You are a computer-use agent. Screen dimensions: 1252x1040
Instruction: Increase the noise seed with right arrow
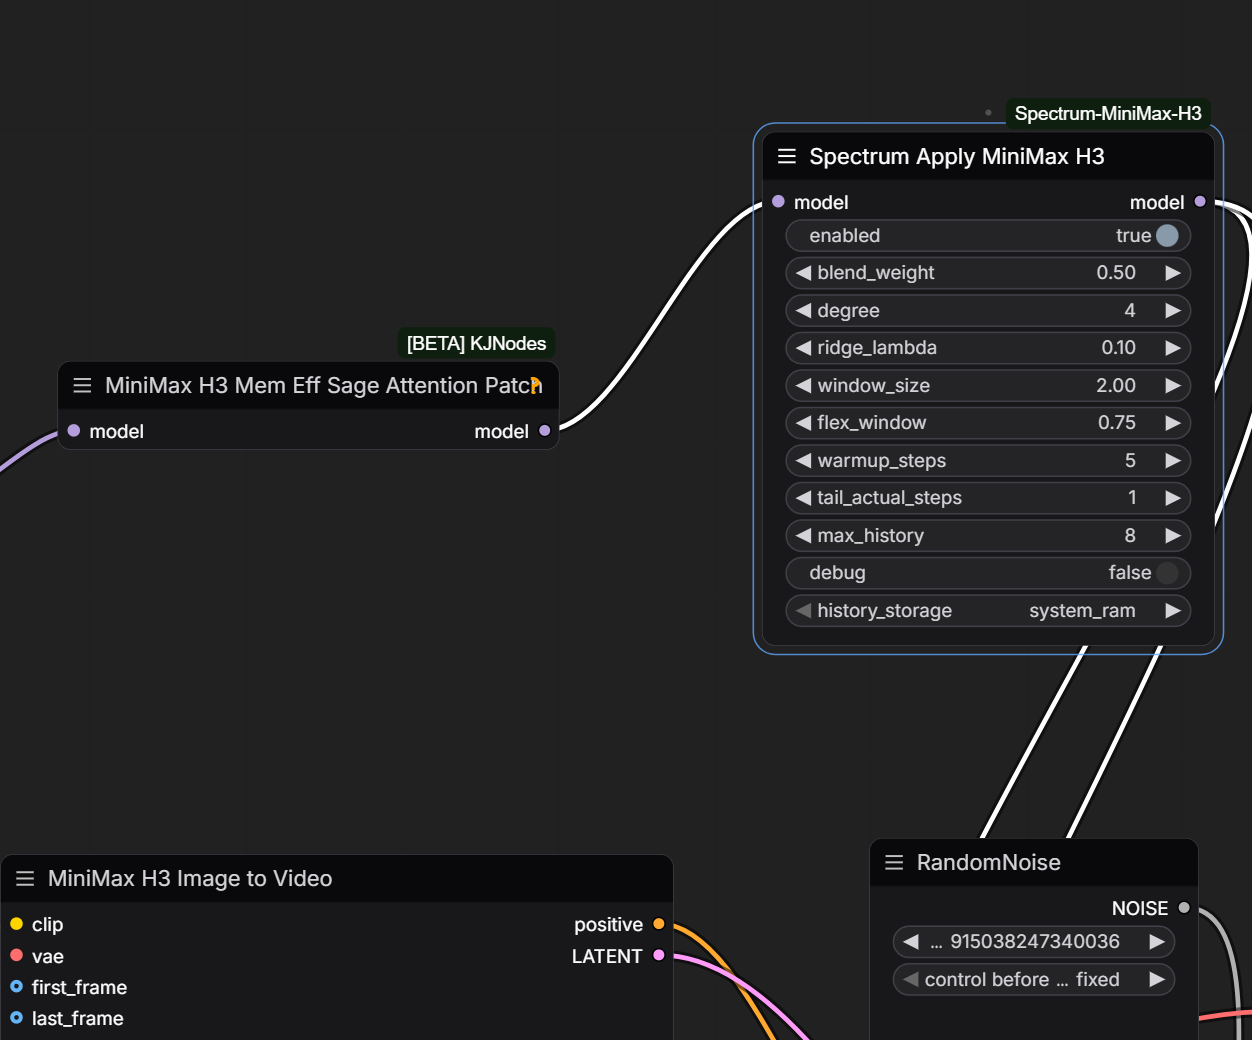click(1157, 941)
